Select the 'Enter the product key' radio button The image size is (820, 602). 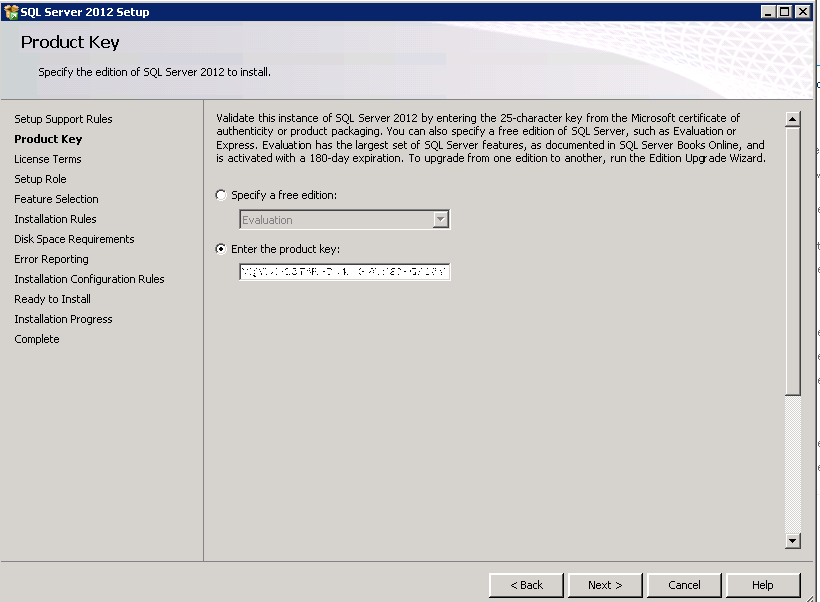221,249
